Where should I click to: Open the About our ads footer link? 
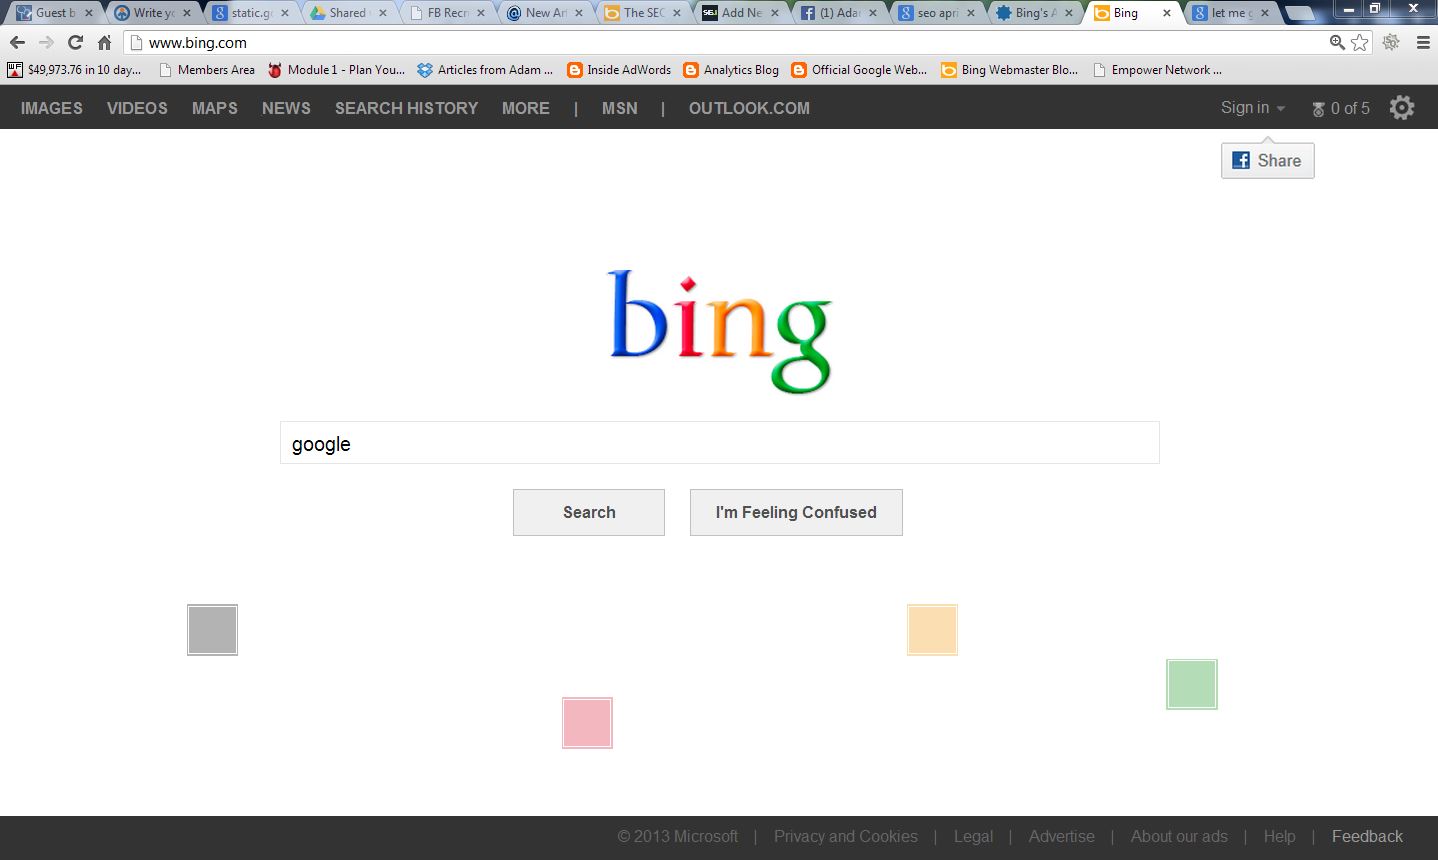1179,836
